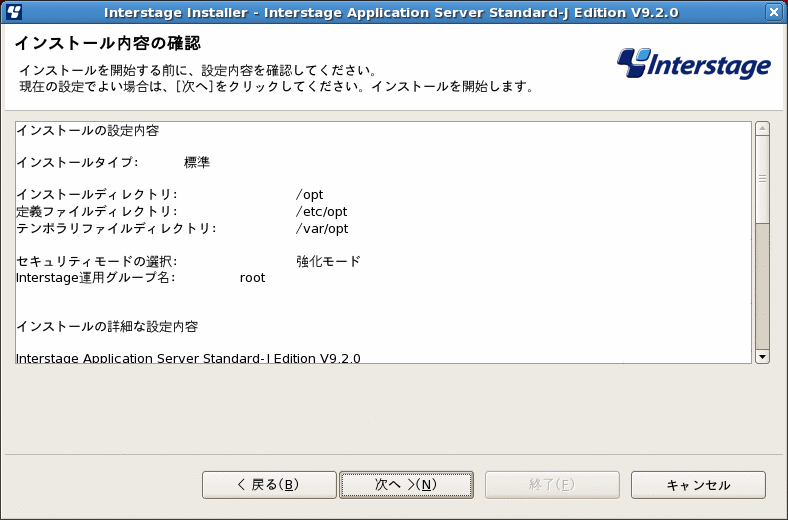
Task: Close the Interstage Installer window
Action: [774, 12]
